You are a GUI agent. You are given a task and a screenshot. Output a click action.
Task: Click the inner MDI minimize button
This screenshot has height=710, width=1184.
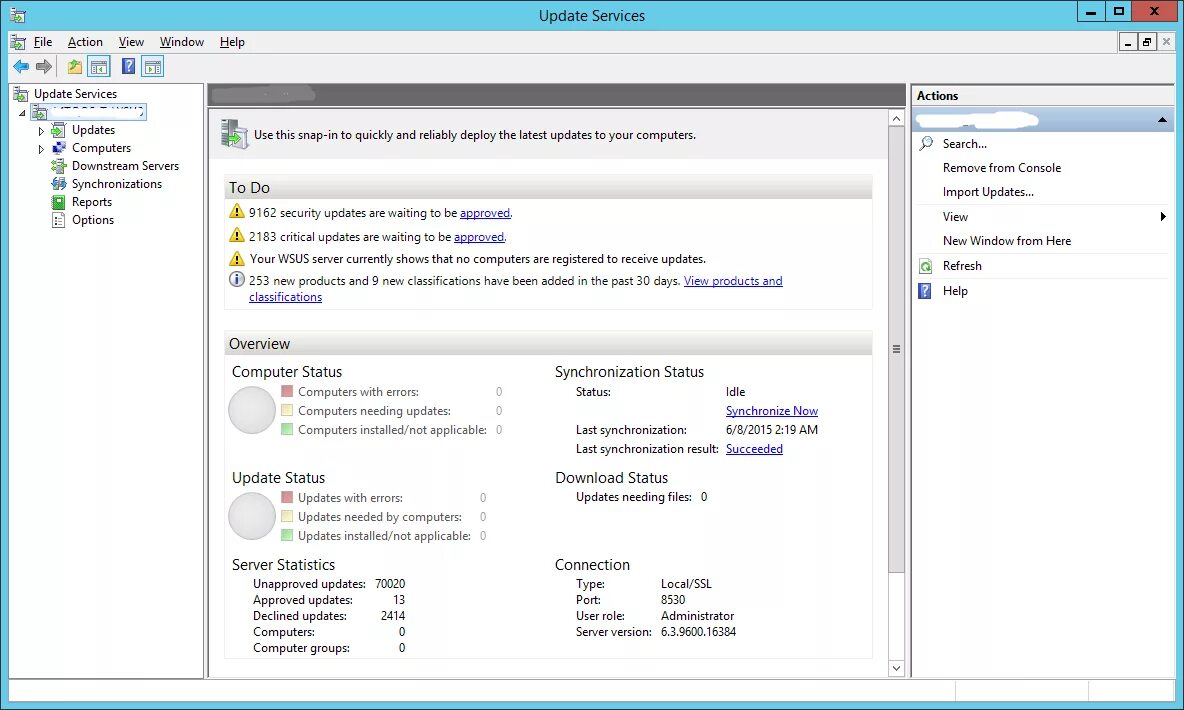(1128, 42)
